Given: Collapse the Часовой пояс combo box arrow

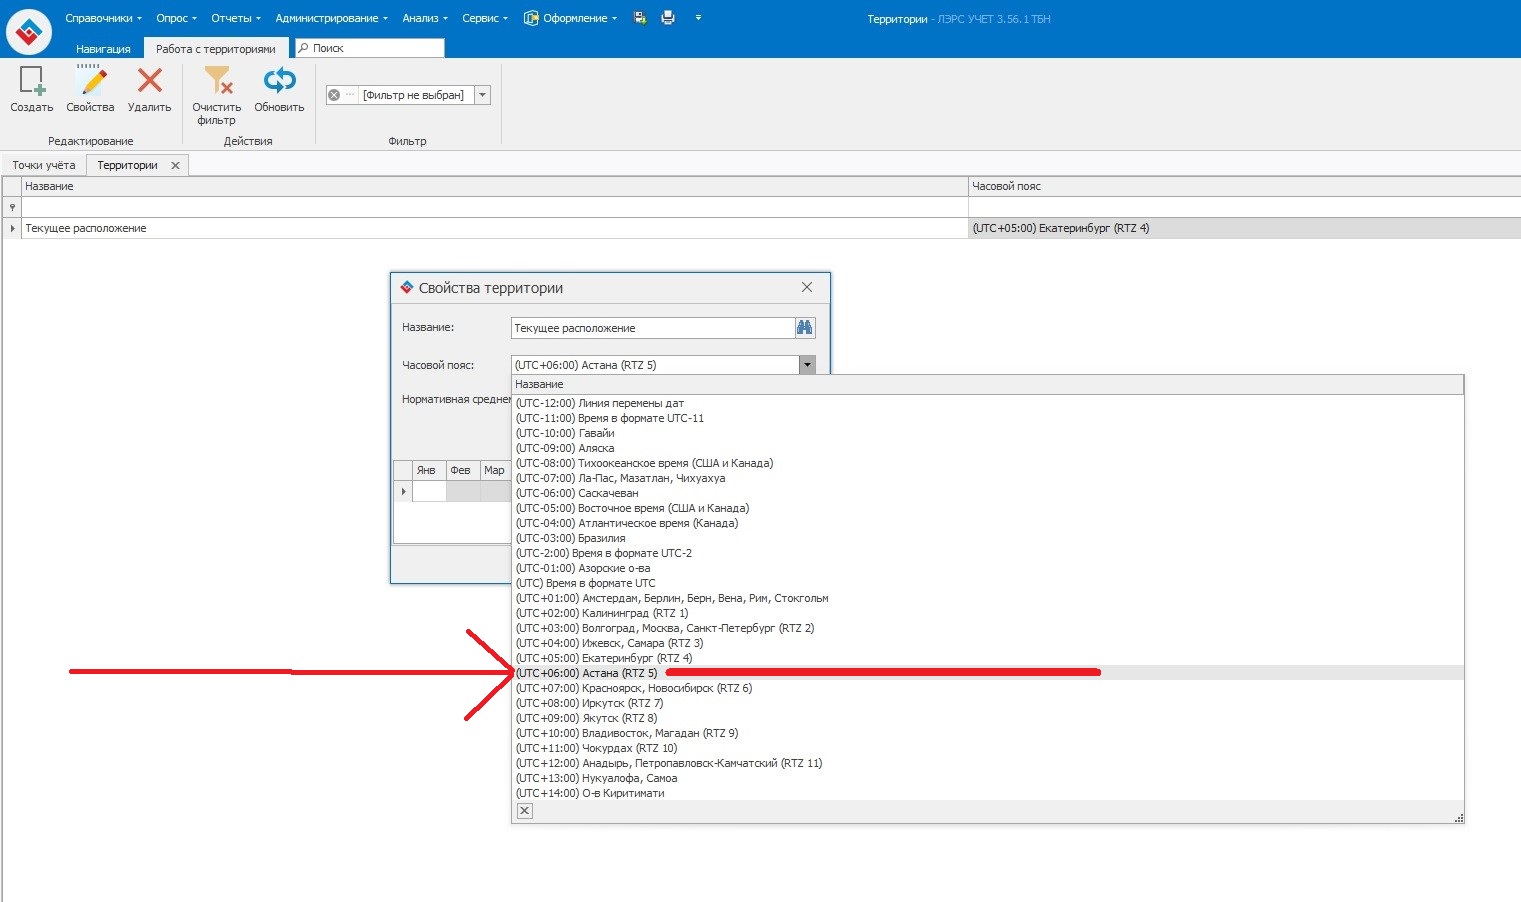Looking at the screenshot, I should tap(807, 365).
